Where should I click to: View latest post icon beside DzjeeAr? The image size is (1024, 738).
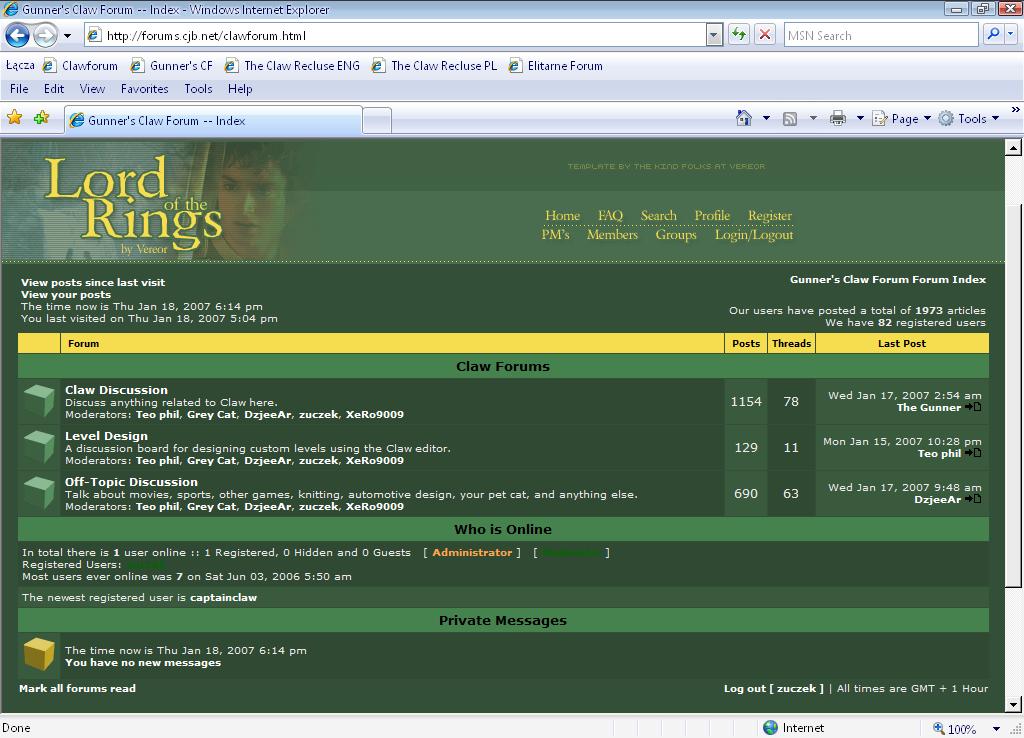[x=973, y=499]
